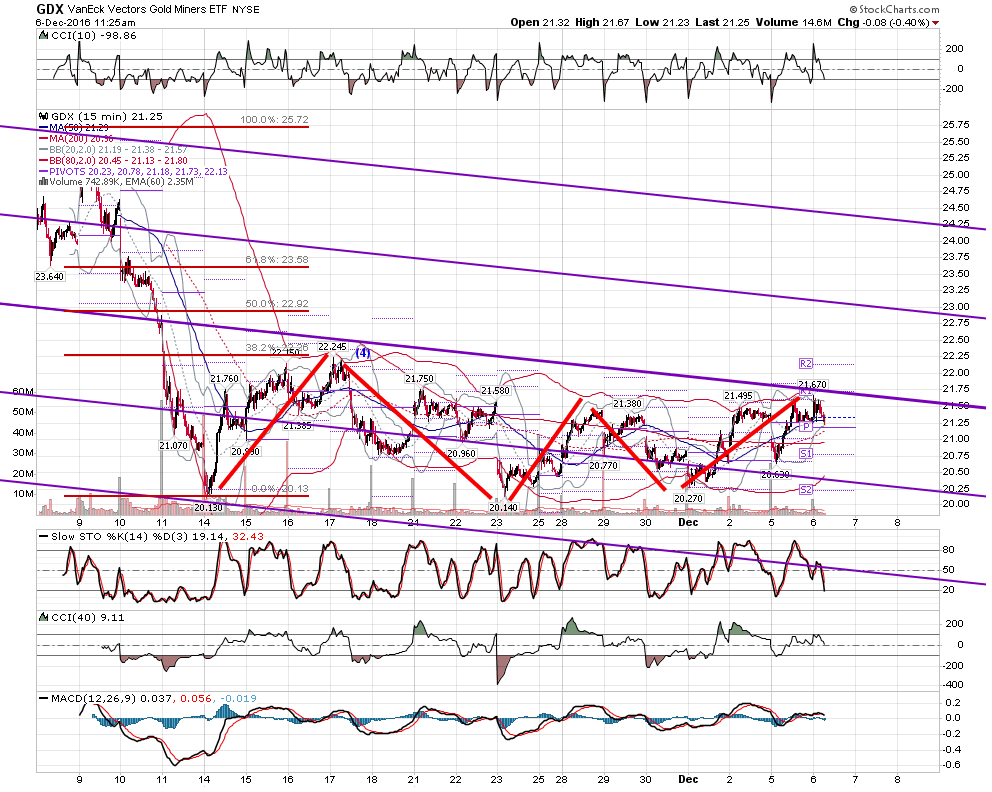
Task: Click the 21.380 price label
Action: pos(627,404)
